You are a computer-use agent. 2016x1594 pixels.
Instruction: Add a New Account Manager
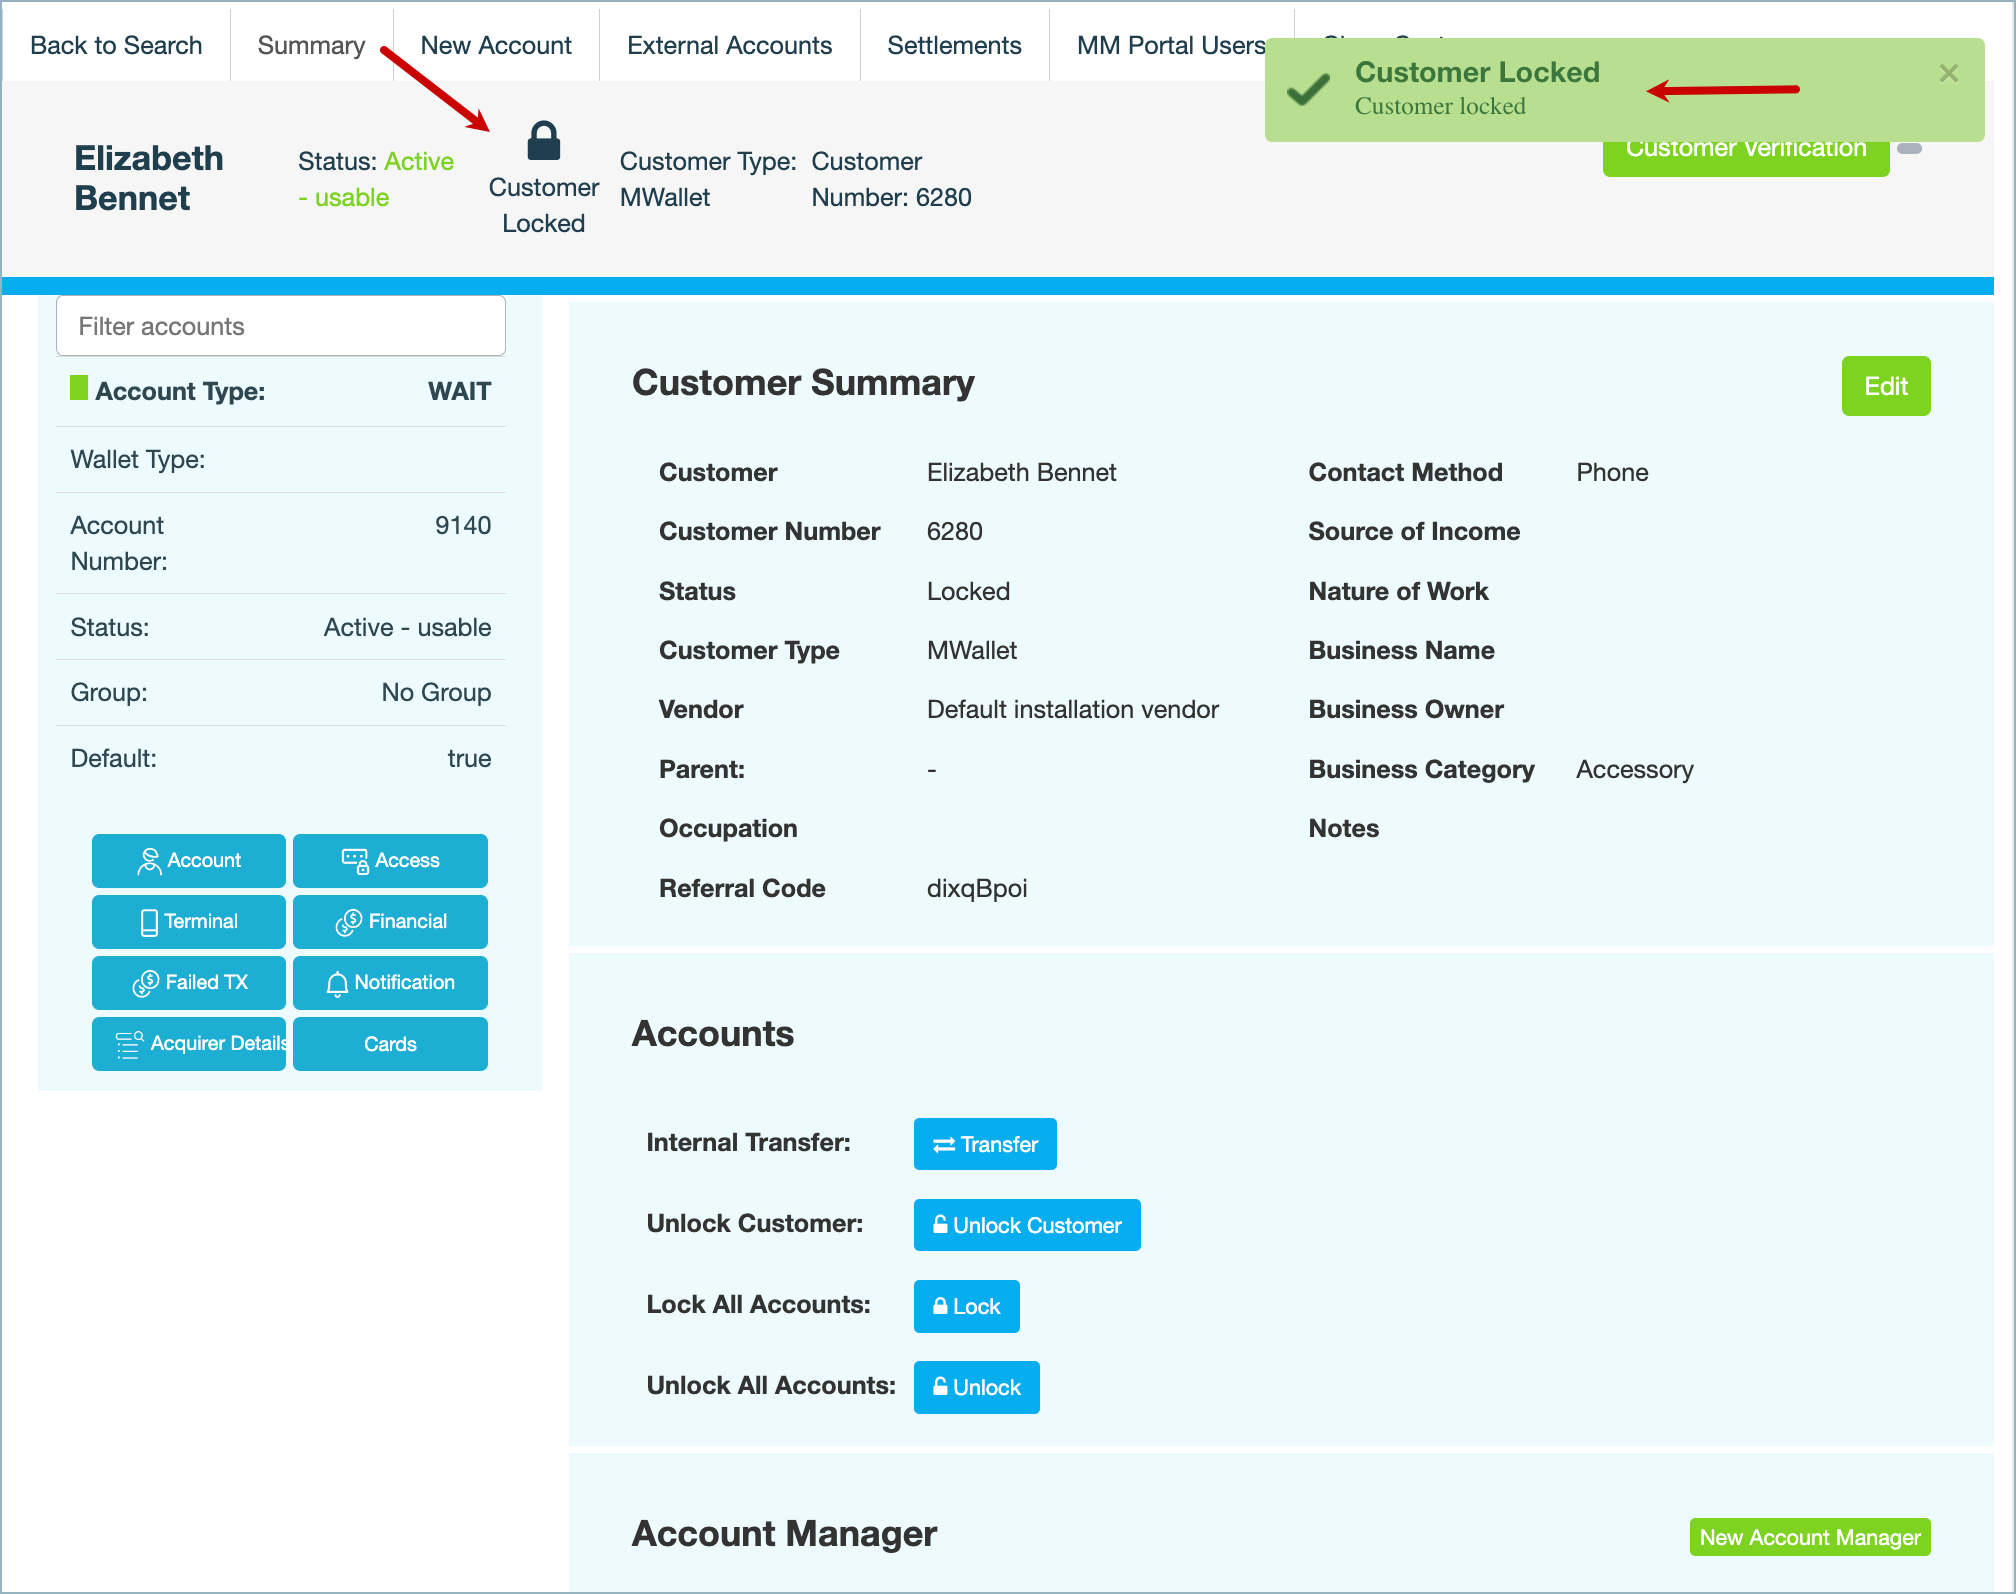[x=1809, y=1537]
